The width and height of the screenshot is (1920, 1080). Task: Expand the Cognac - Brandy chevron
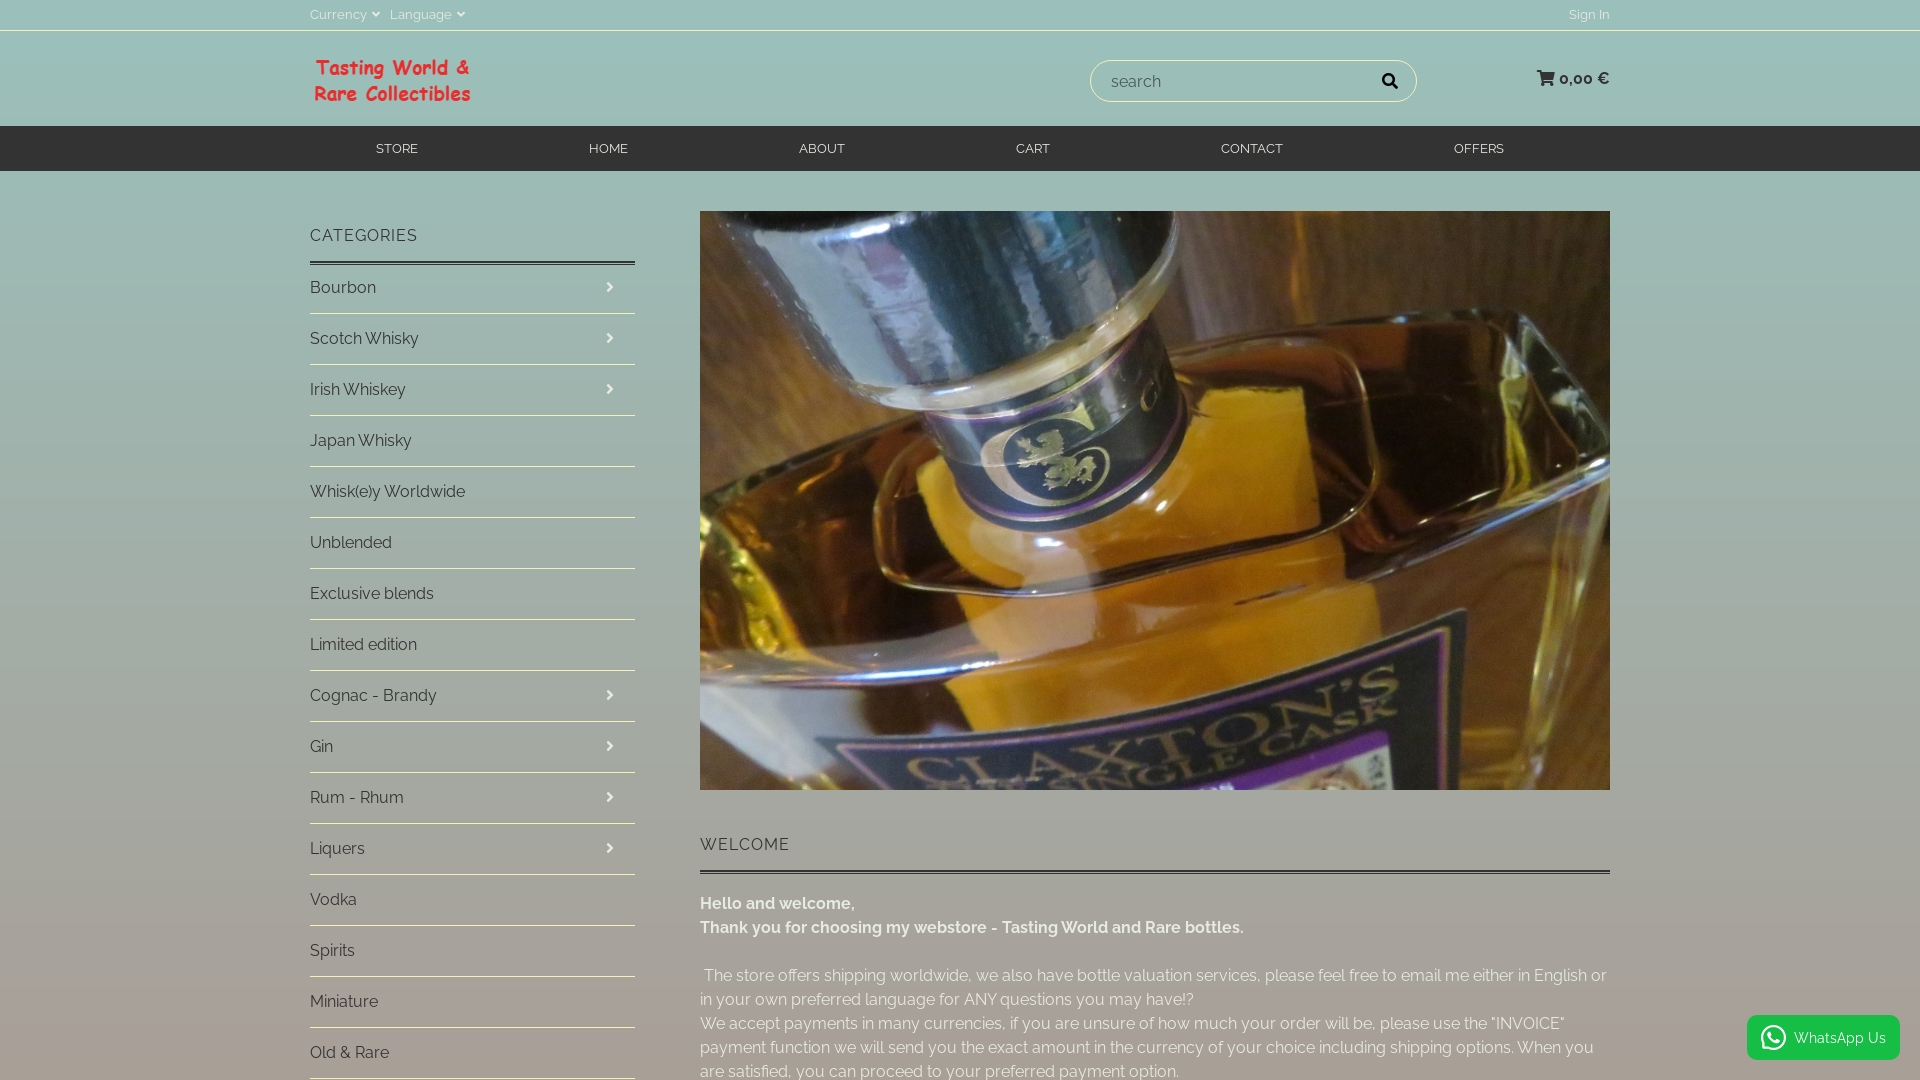609,695
